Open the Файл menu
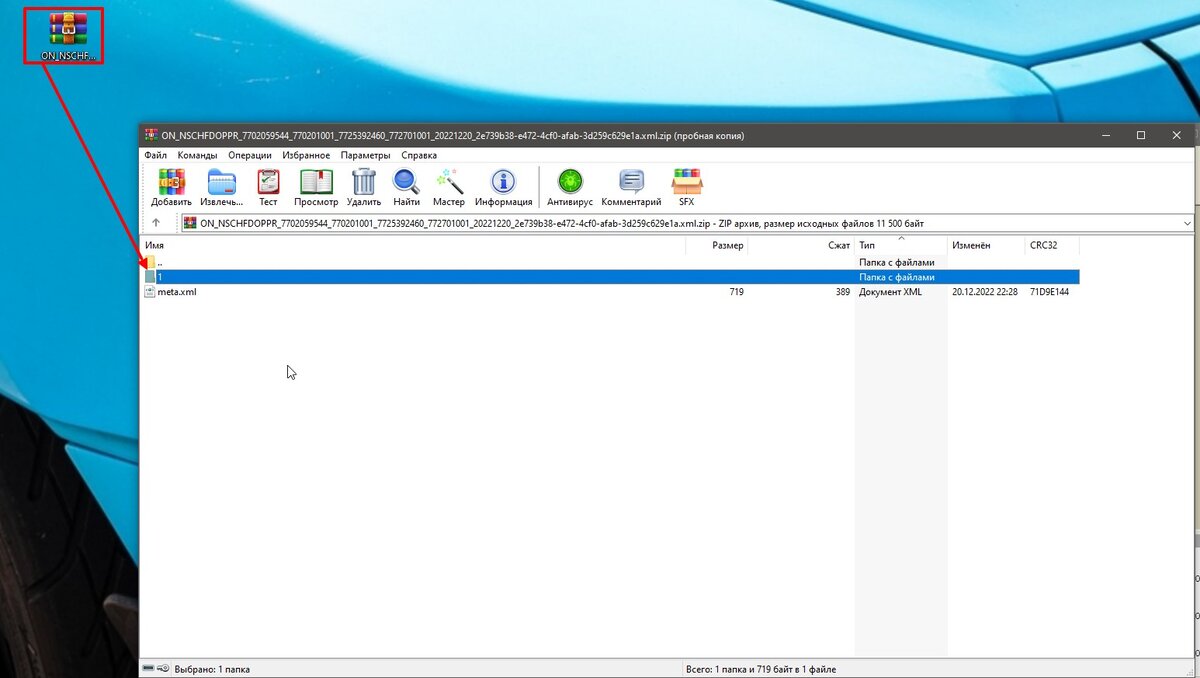Viewport: 1200px width, 678px height. (155, 156)
